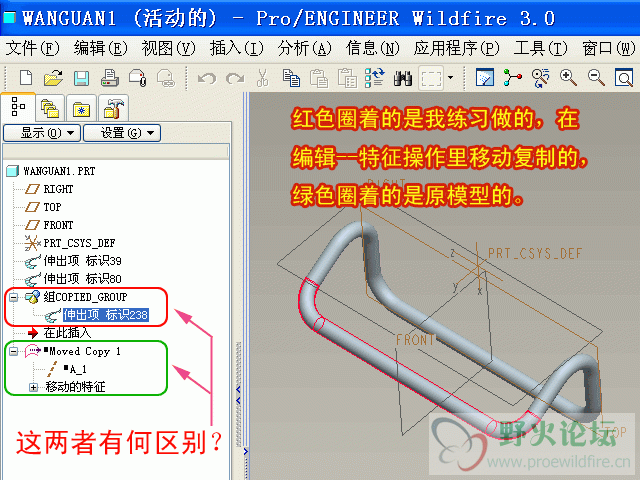Image resolution: width=640 pixels, height=480 pixels.
Task: Switch to the Connections tab with hammer icon
Action: pyautogui.click(x=113, y=109)
